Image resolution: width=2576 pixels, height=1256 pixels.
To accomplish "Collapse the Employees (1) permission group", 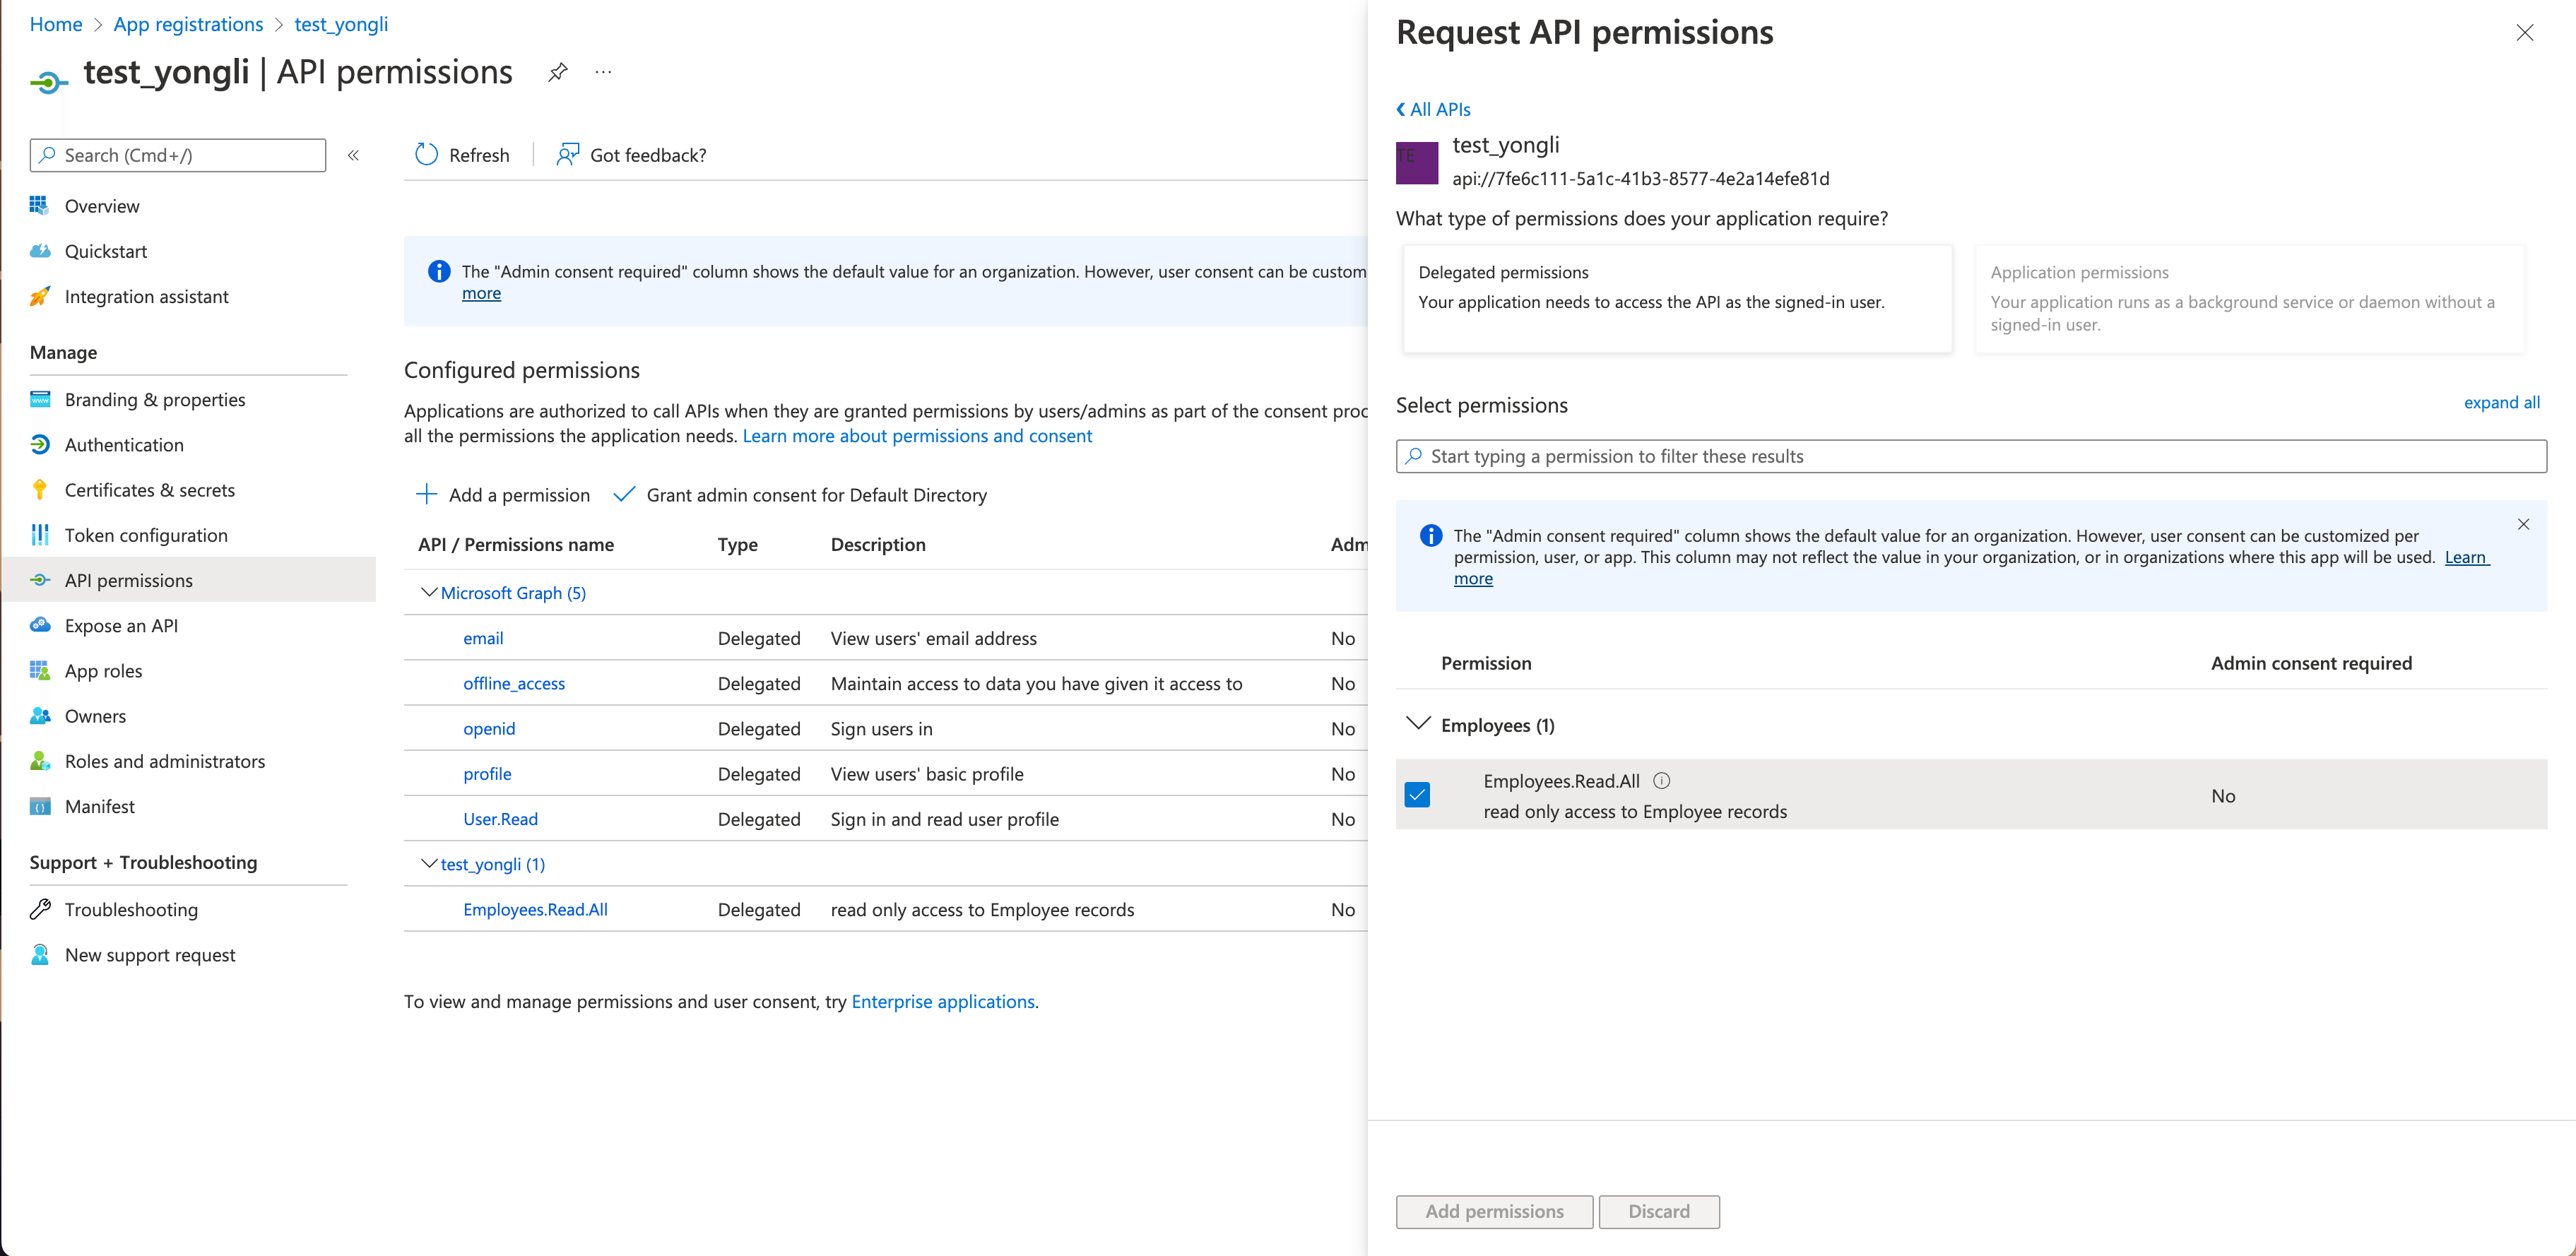I will point(1417,724).
